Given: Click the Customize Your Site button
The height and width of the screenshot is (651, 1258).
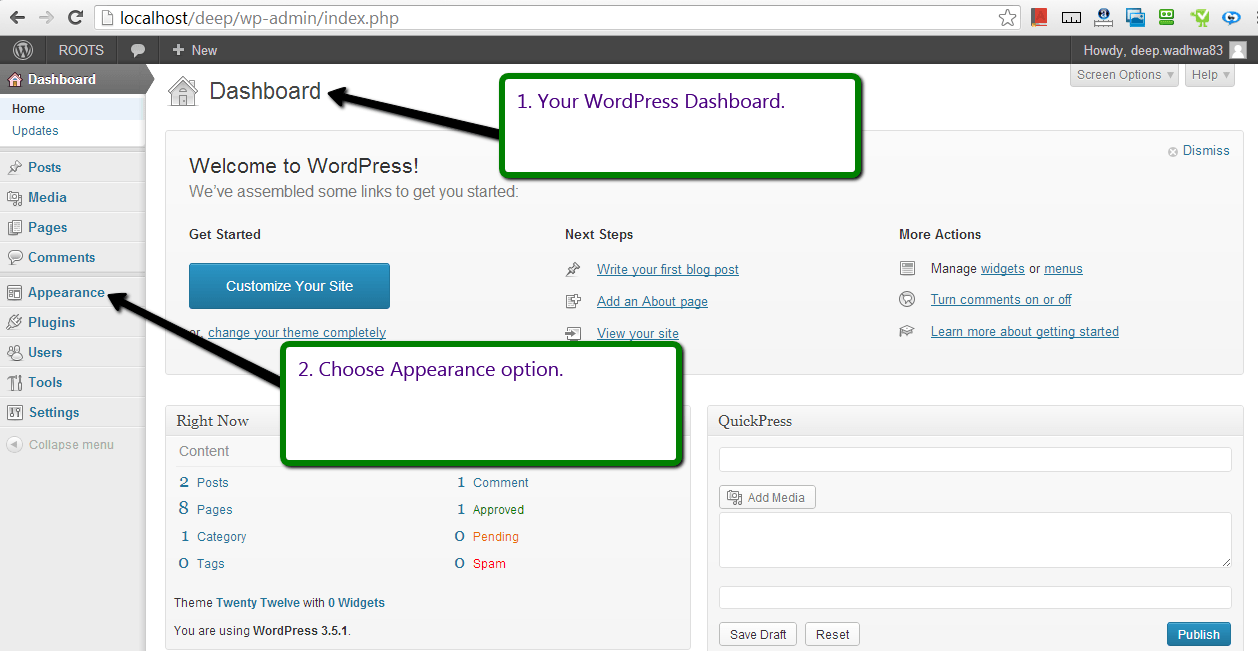Looking at the screenshot, I should pos(289,286).
